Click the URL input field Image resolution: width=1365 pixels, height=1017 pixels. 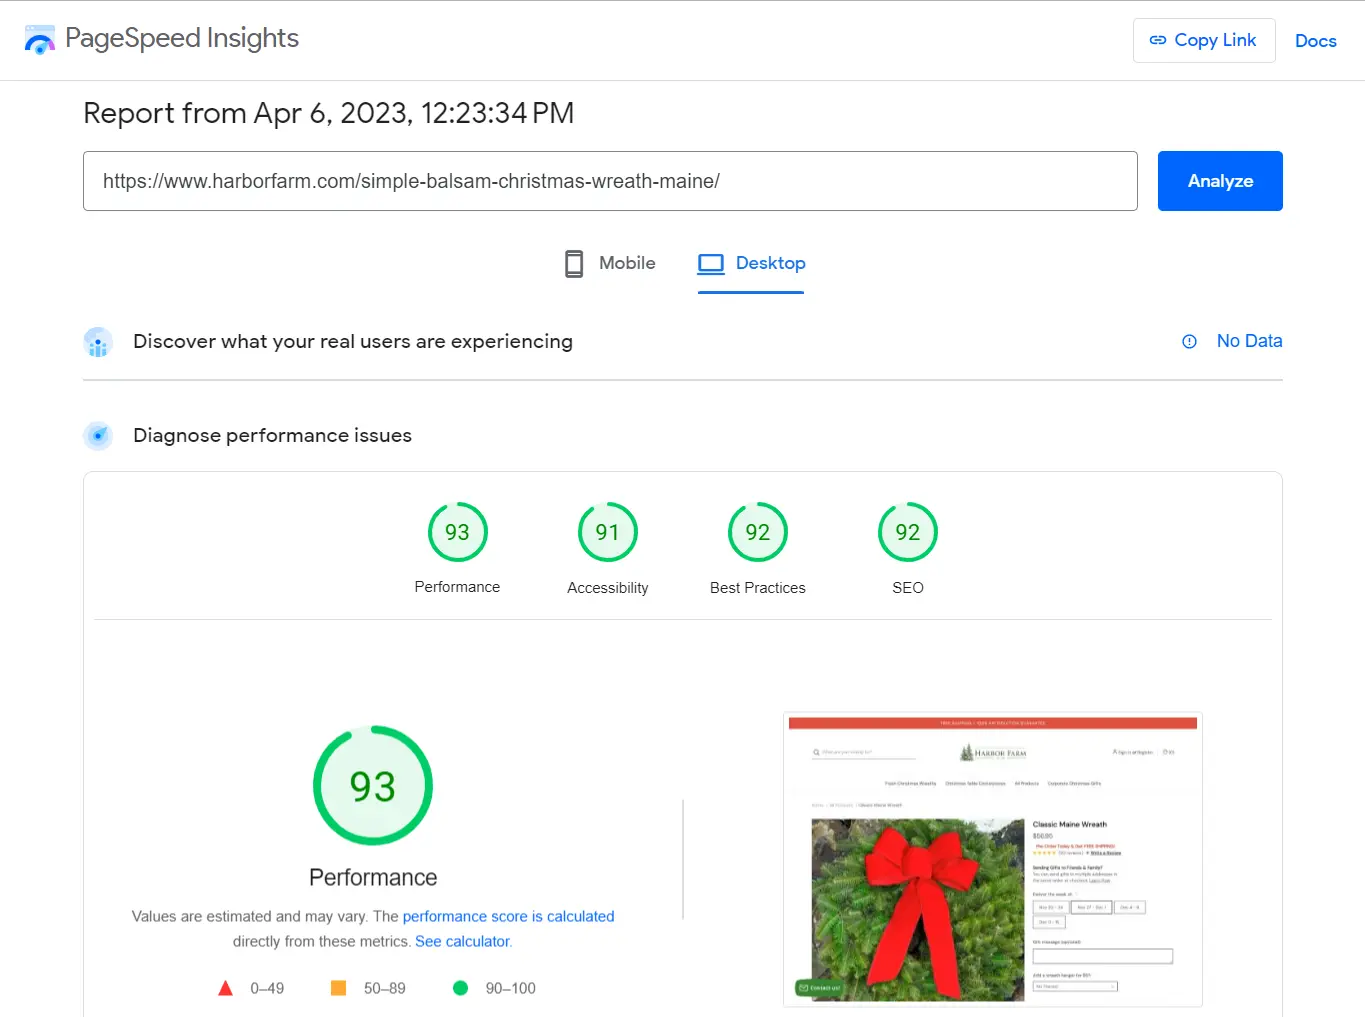point(610,181)
